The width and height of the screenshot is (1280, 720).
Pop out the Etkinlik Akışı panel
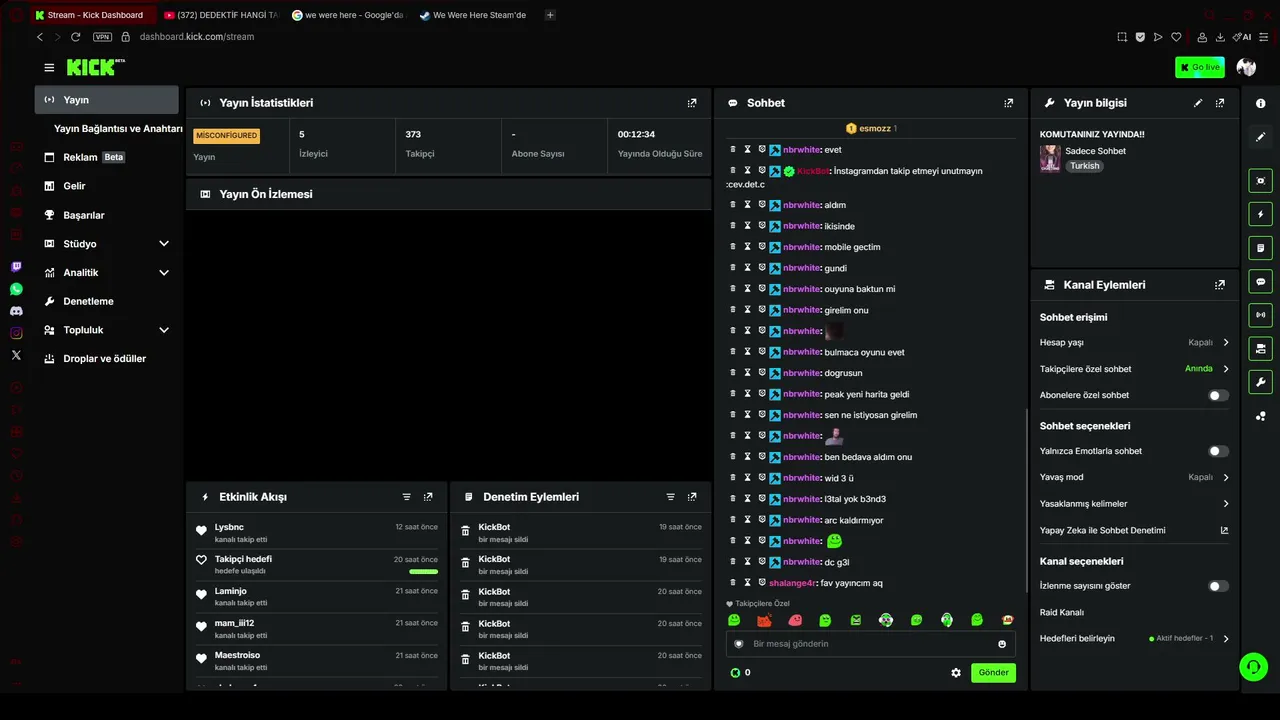coord(428,497)
